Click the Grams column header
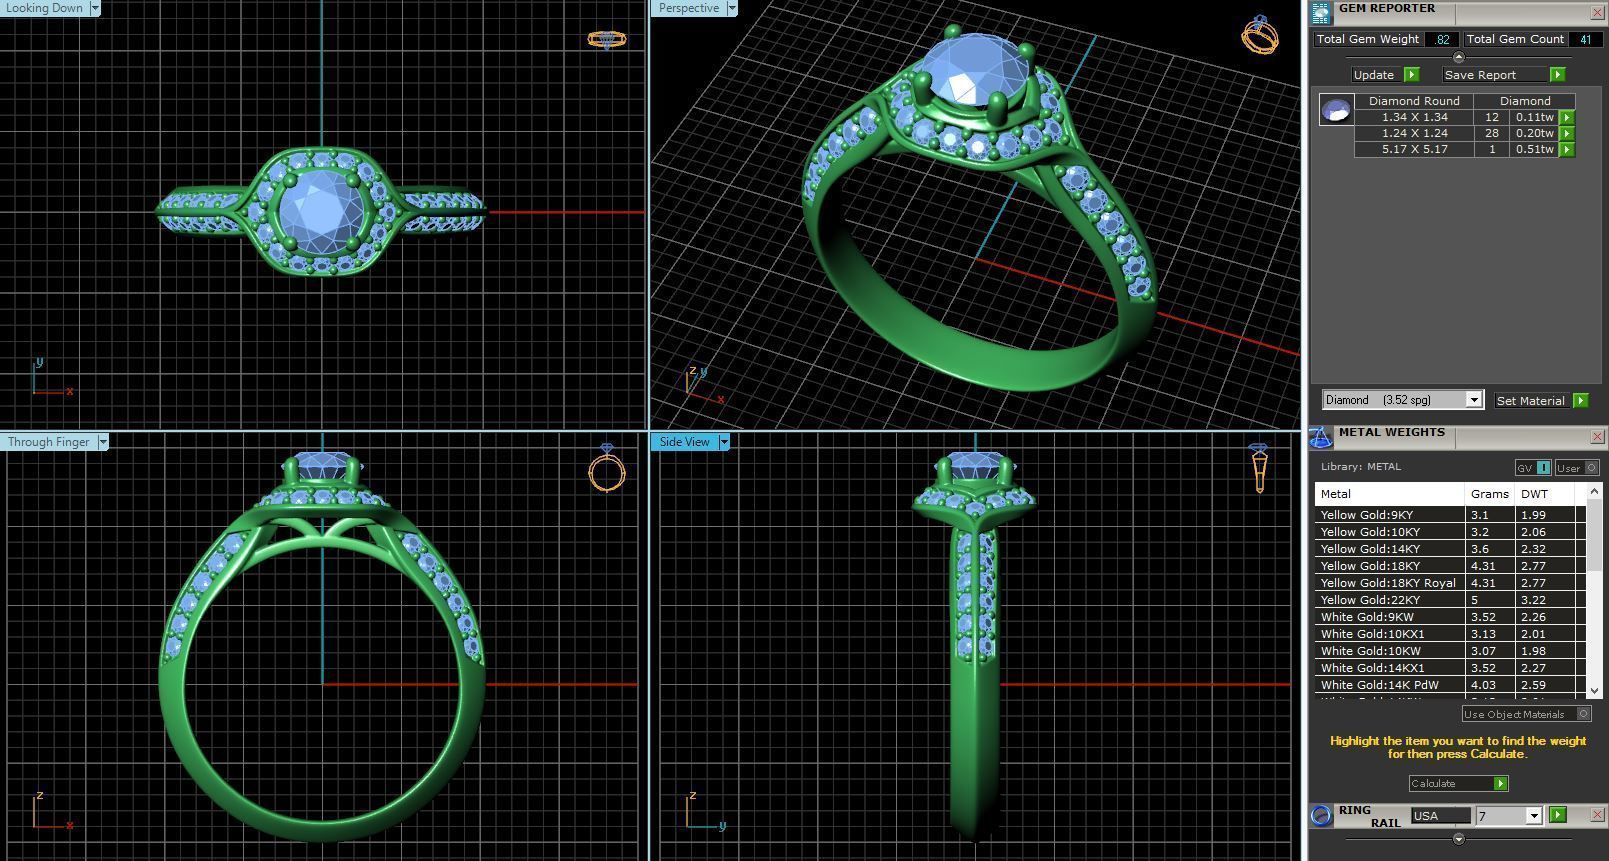 click(x=1490, y=494)
